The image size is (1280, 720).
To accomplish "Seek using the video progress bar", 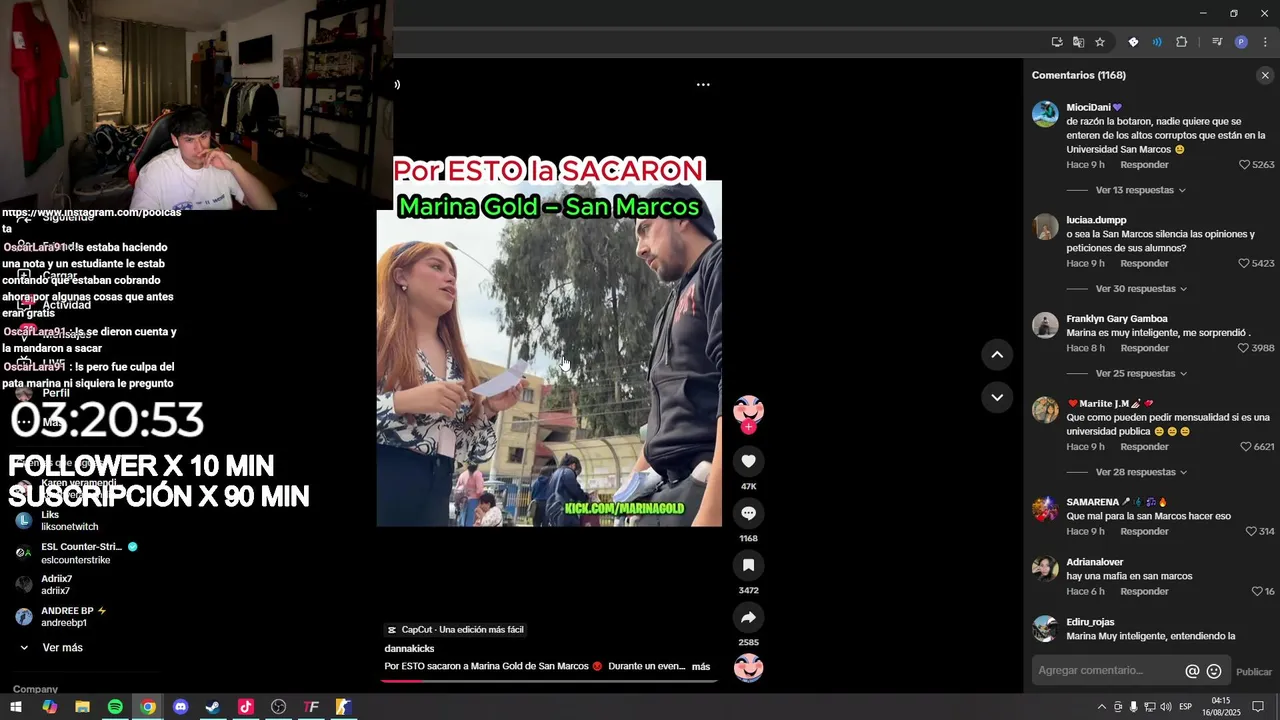I will (x=549, y=681).
